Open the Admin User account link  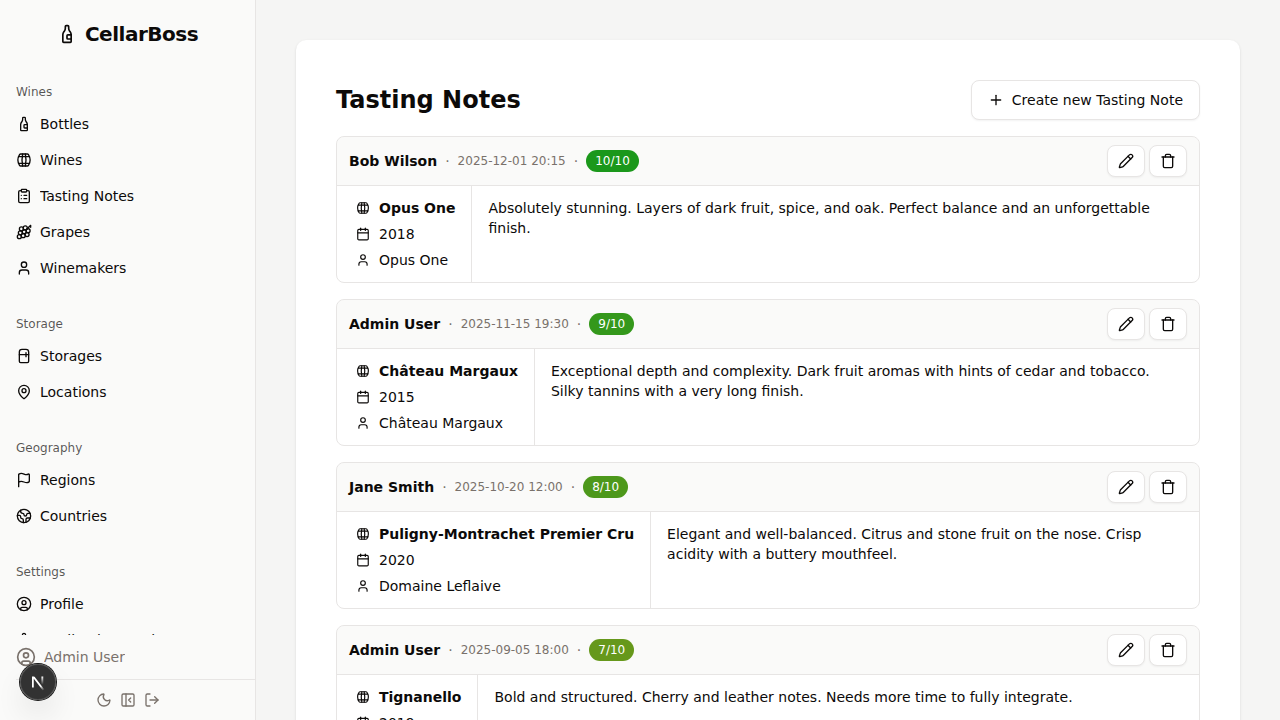pos(83,657)
